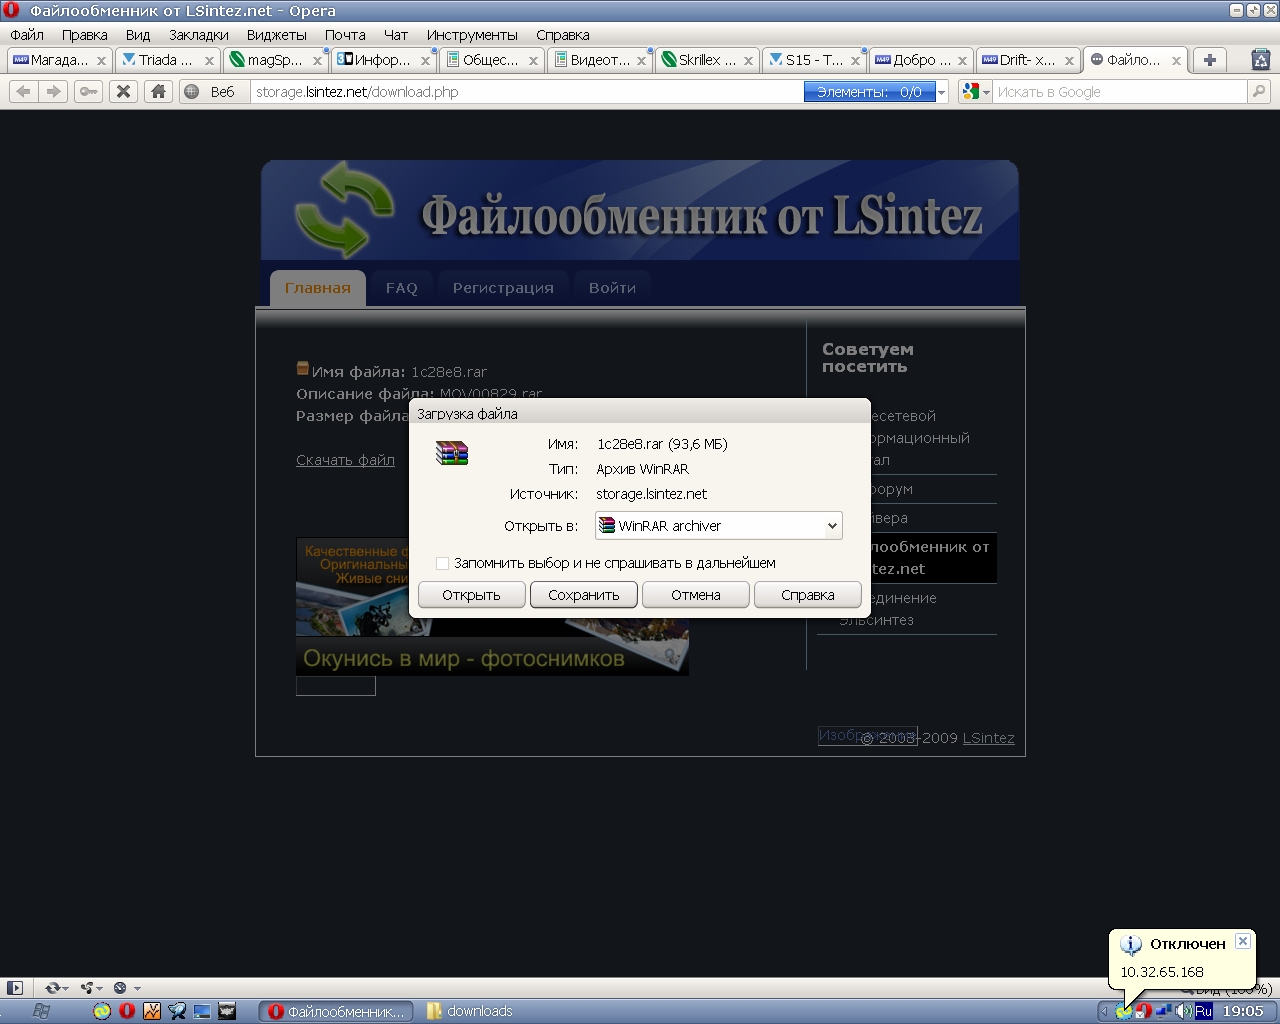Go forward with the Forward arrow button
The width and height of the screenshot is (1280, 1024).
click(x=54, y=91)
